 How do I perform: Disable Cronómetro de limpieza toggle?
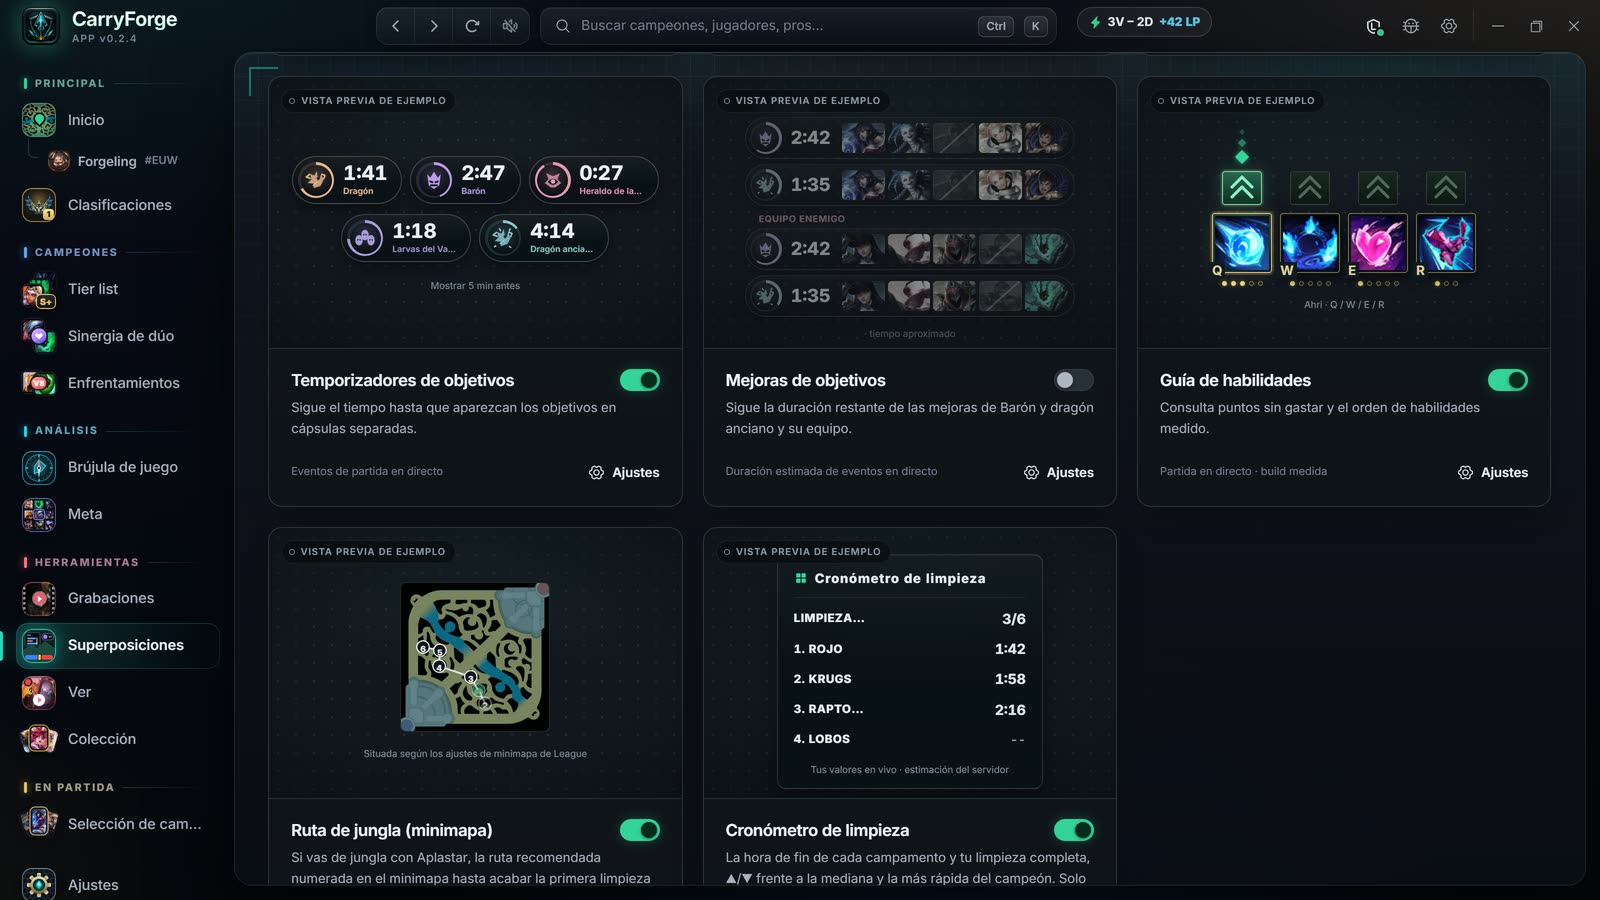(x=1074, y=830)
